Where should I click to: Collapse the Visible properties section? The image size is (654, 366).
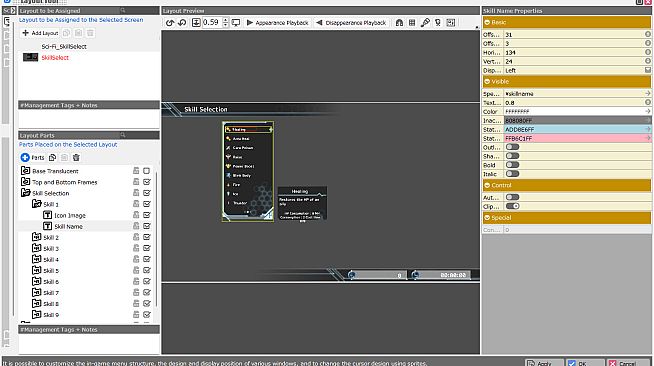point(487,81)
